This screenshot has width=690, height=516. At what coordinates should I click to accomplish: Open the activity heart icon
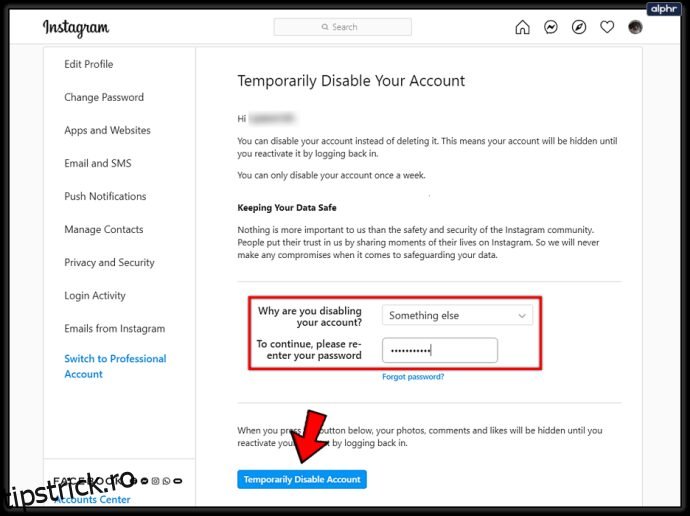tap(607, 27)
